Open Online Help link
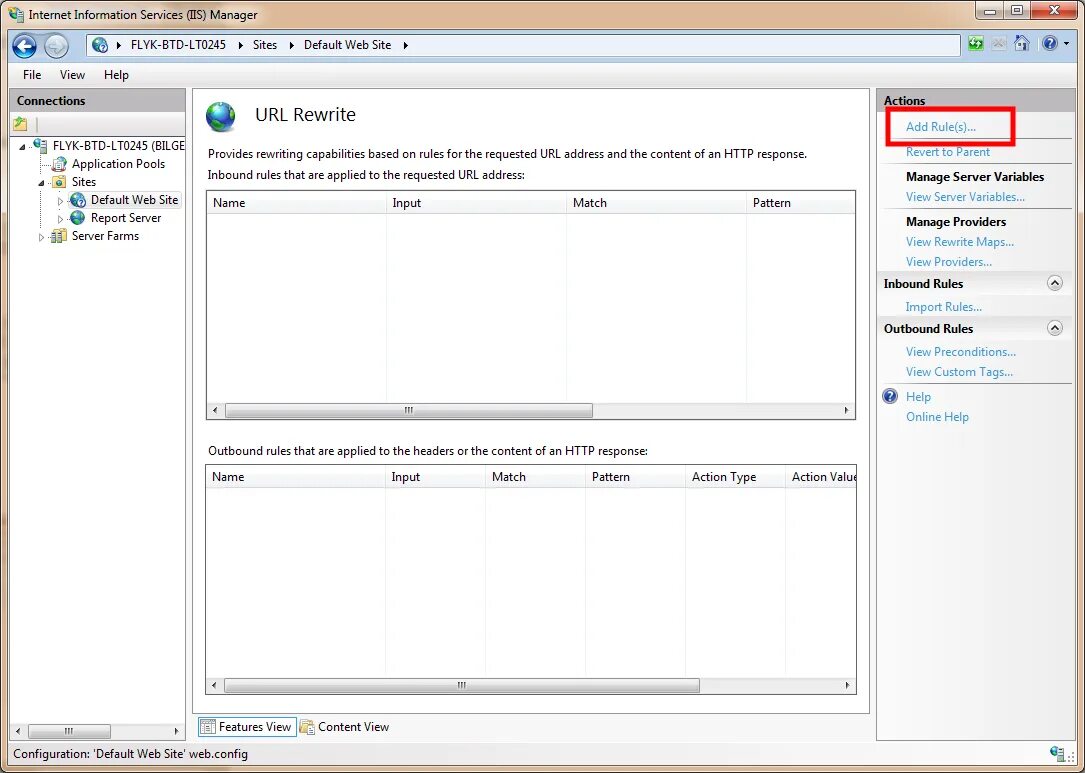This screenshot has width=1085, height=773. pyautogui.click(x=937, y=417)
